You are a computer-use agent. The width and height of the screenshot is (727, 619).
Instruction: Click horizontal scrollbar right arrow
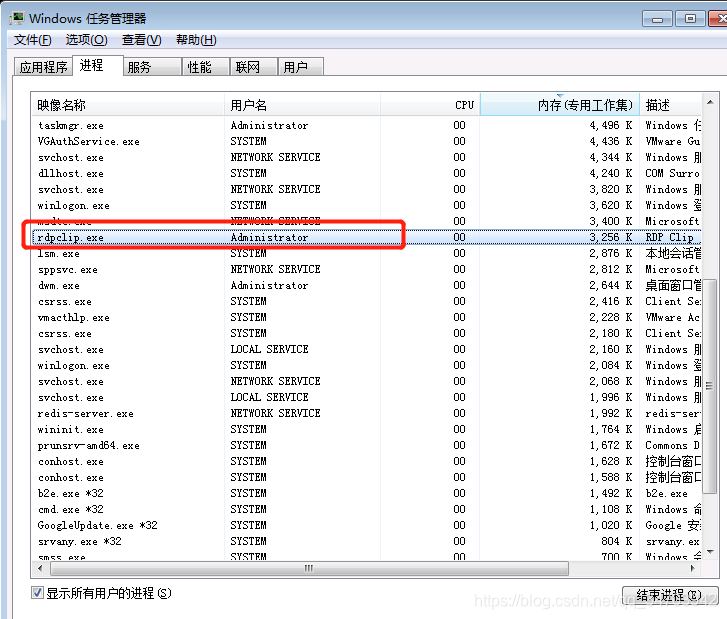(x=693, y=568)
